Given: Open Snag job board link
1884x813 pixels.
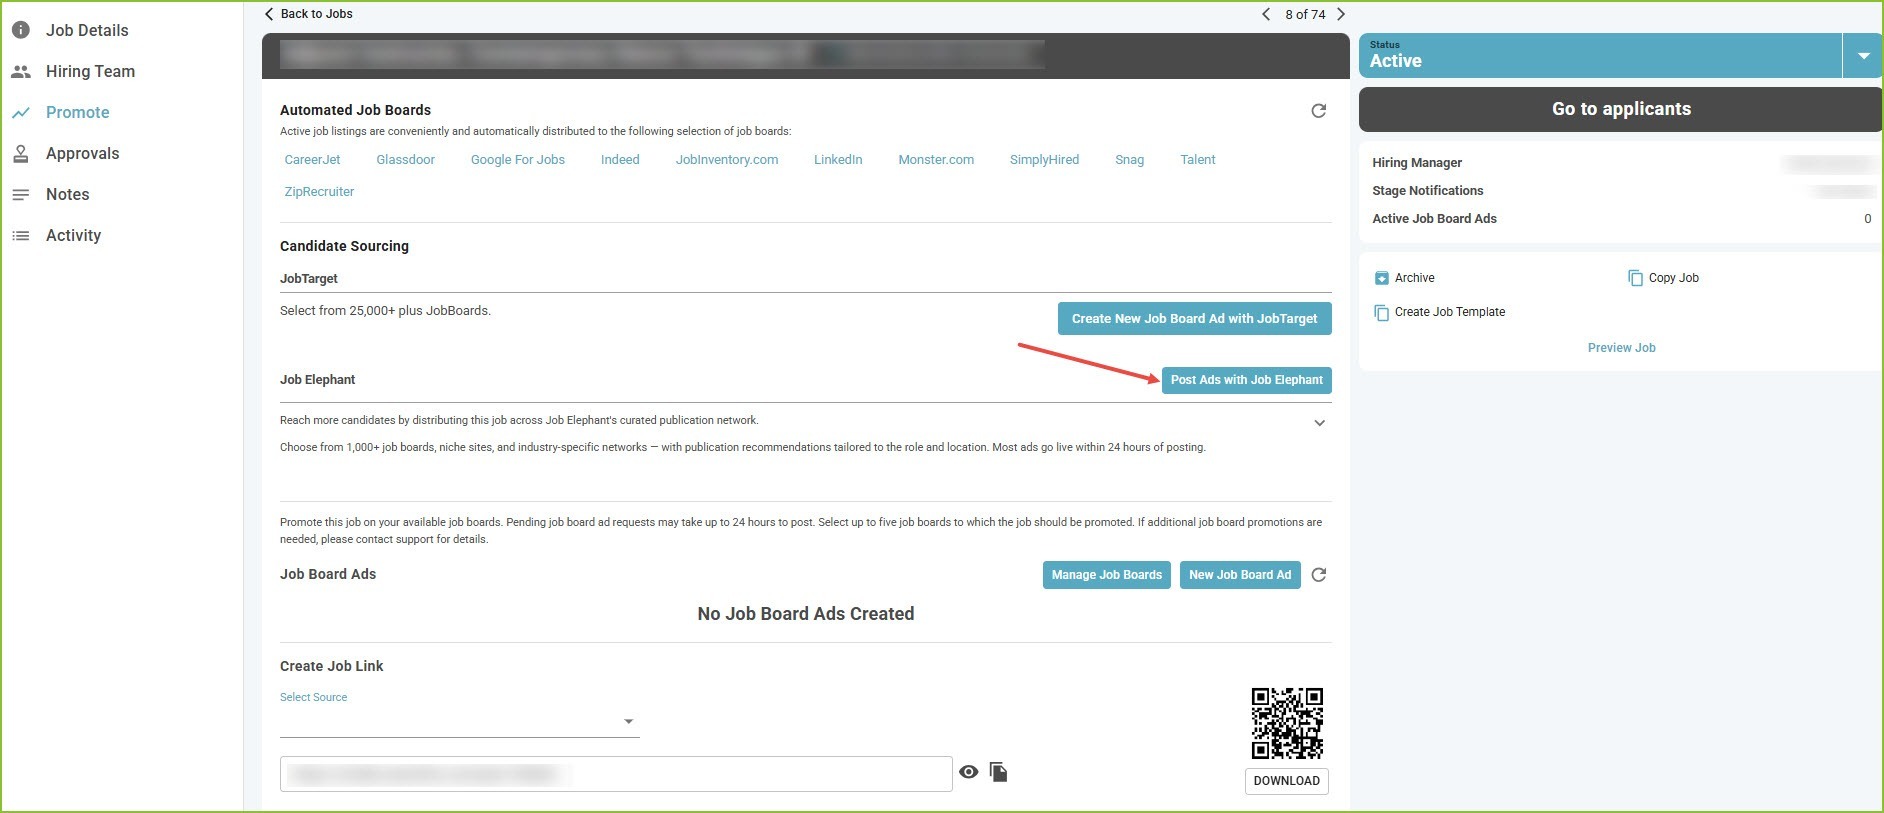Looking at the screenshot, I should 1129,159.
